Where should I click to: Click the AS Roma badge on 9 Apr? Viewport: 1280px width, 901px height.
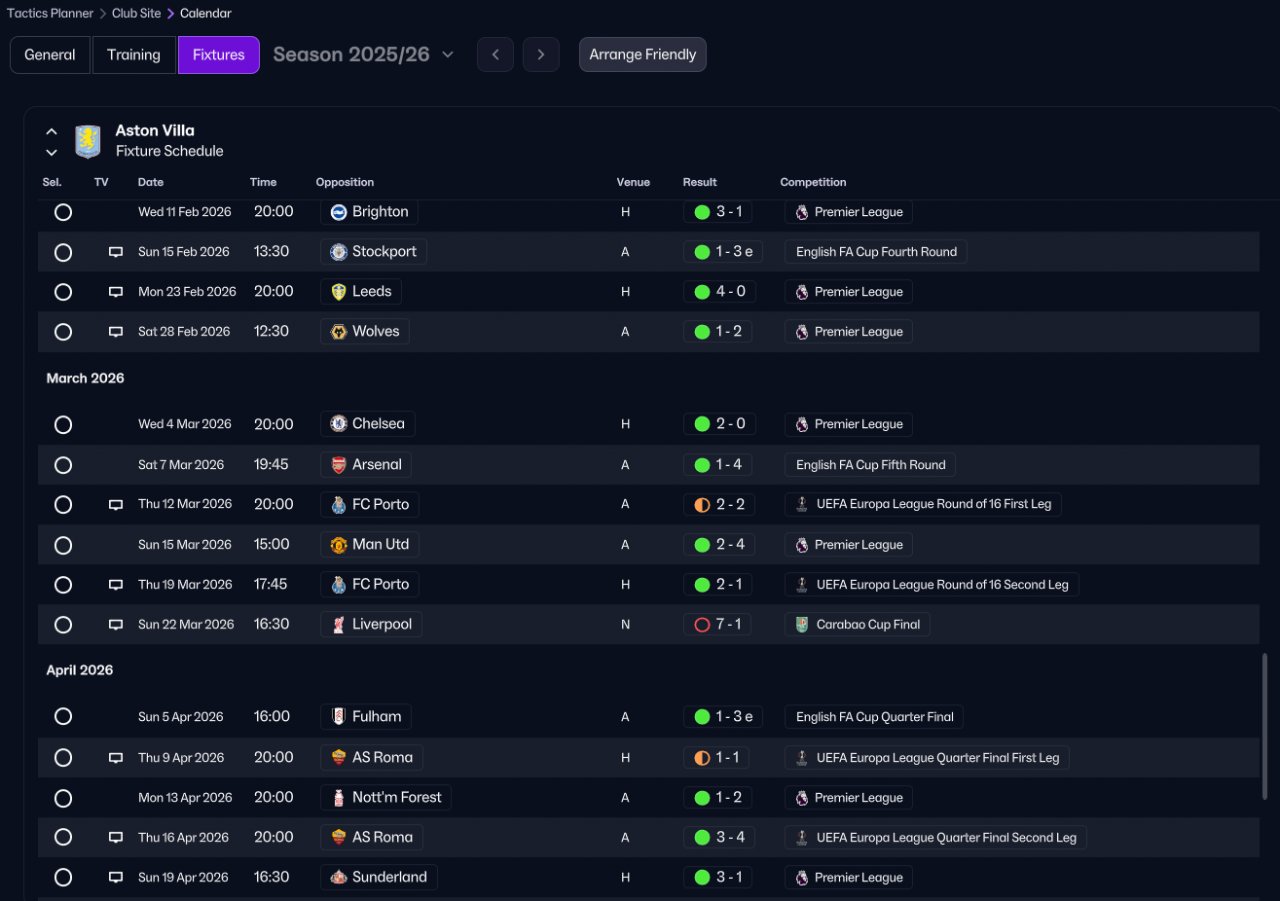339,758
